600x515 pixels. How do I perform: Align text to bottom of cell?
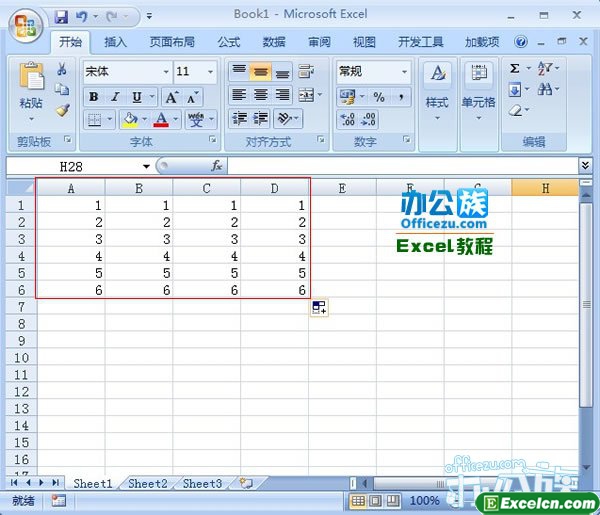(x=282, y=71)
